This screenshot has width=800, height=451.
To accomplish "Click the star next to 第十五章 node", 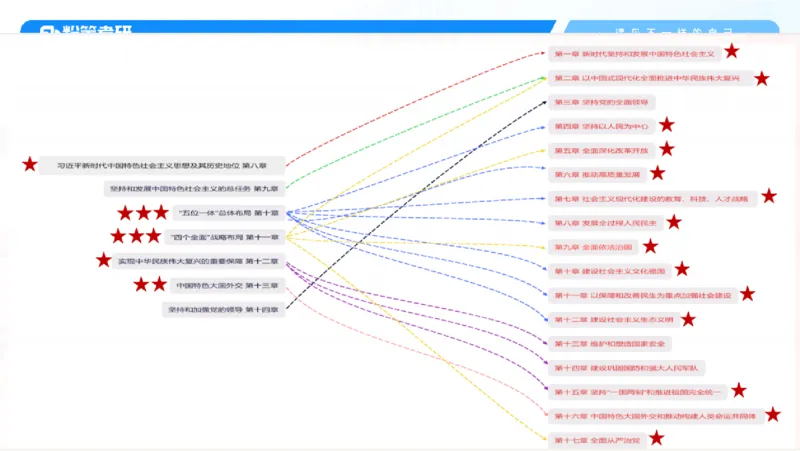I will pos(738,391).
